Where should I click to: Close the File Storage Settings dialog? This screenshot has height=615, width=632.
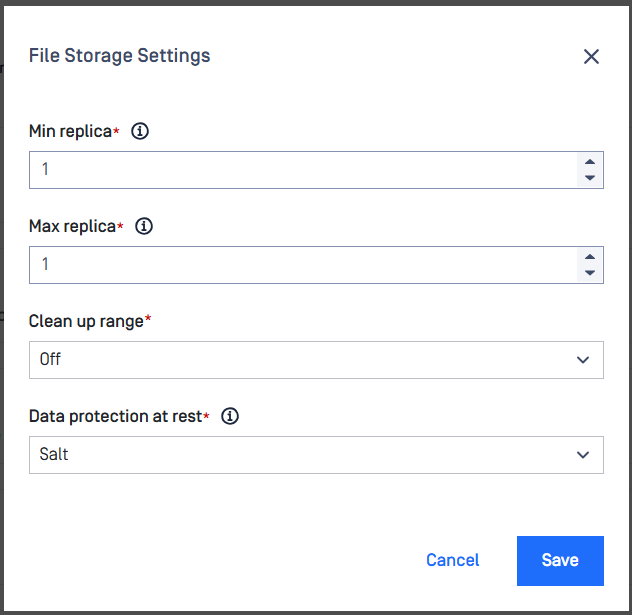tap(591, 56)
